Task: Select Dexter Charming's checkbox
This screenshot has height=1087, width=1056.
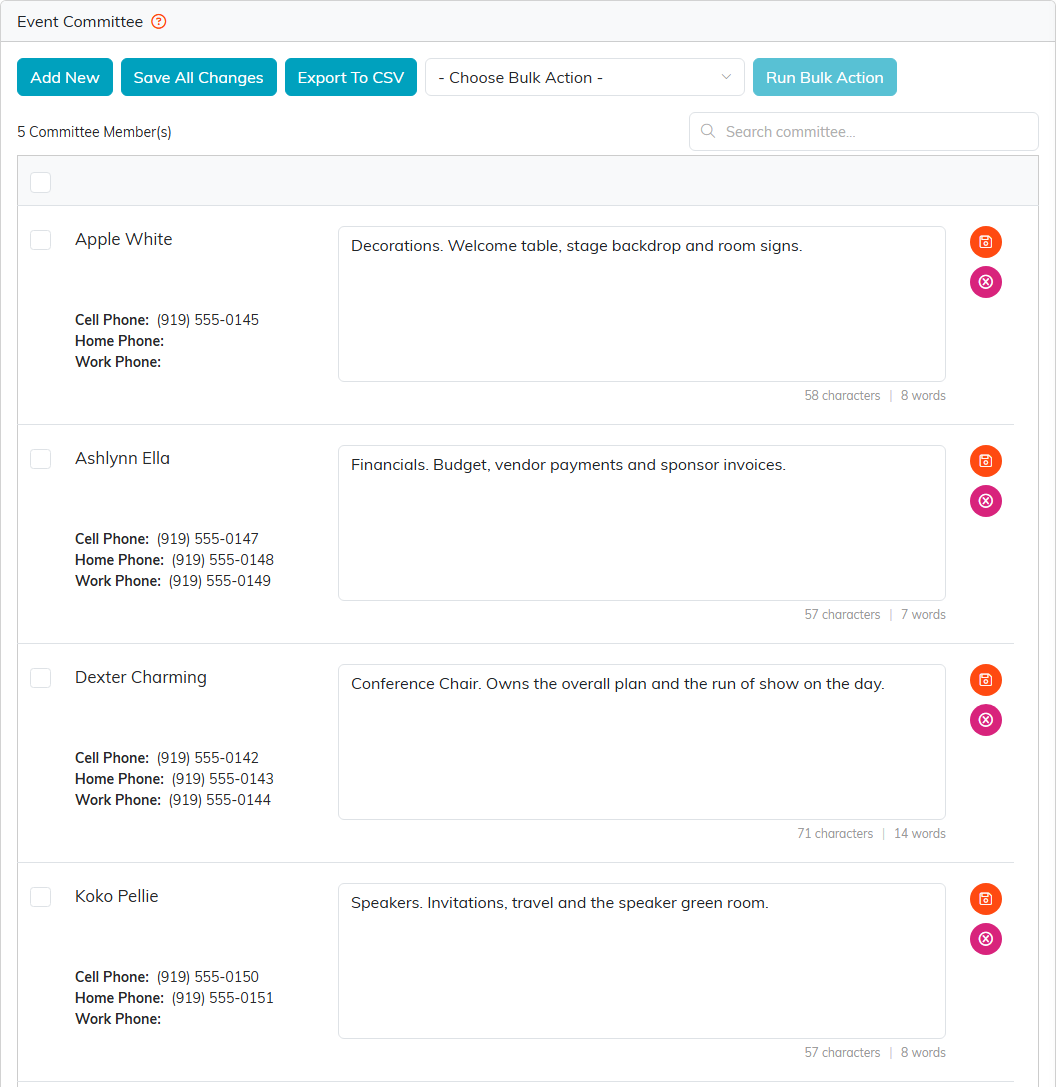Action: coord(41,678)
